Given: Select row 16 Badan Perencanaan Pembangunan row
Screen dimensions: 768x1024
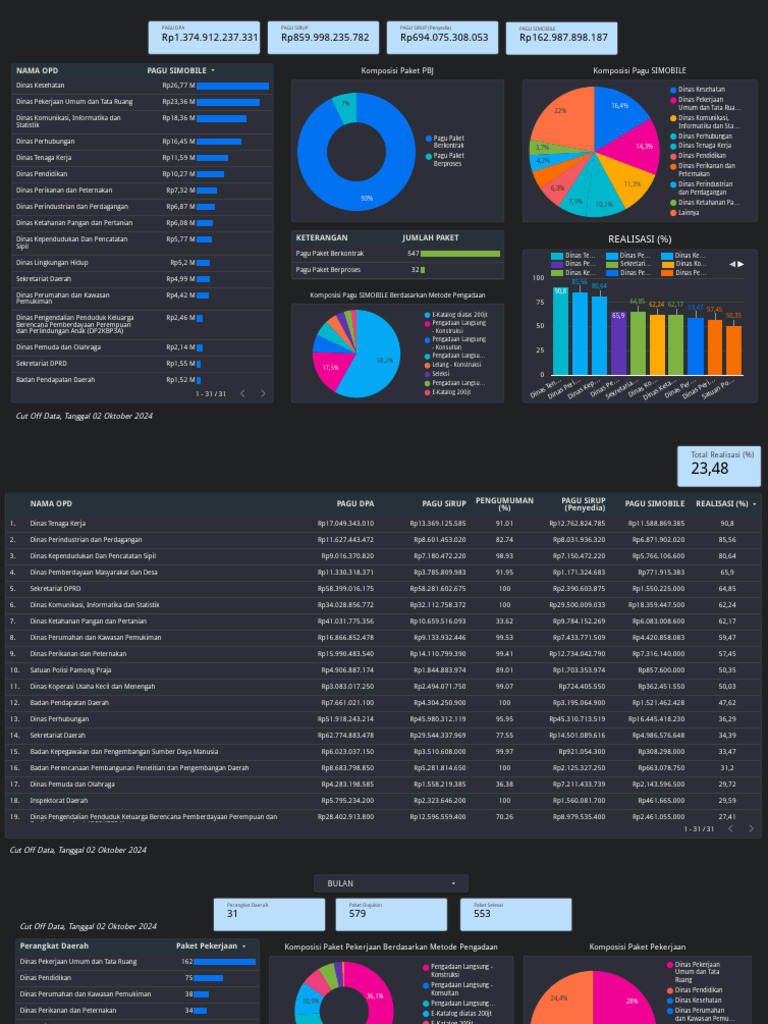Looking at the screenshot, I should [383, 768].
